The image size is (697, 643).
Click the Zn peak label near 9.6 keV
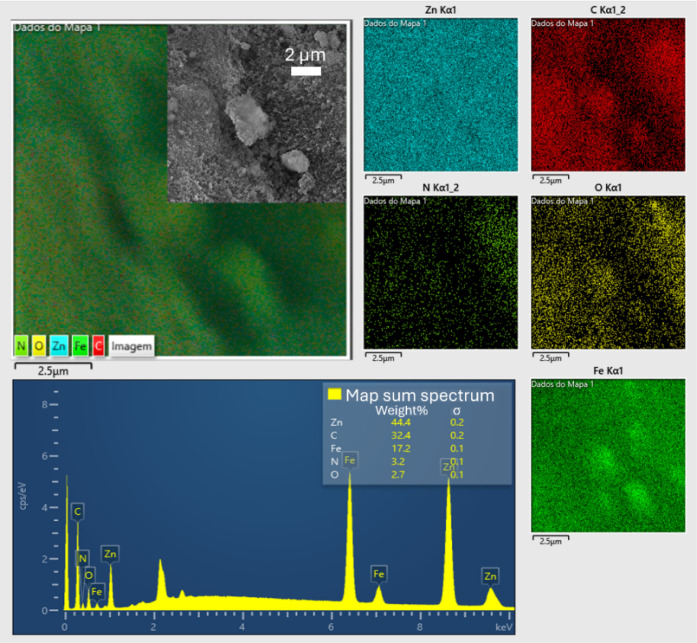[490, 576]
